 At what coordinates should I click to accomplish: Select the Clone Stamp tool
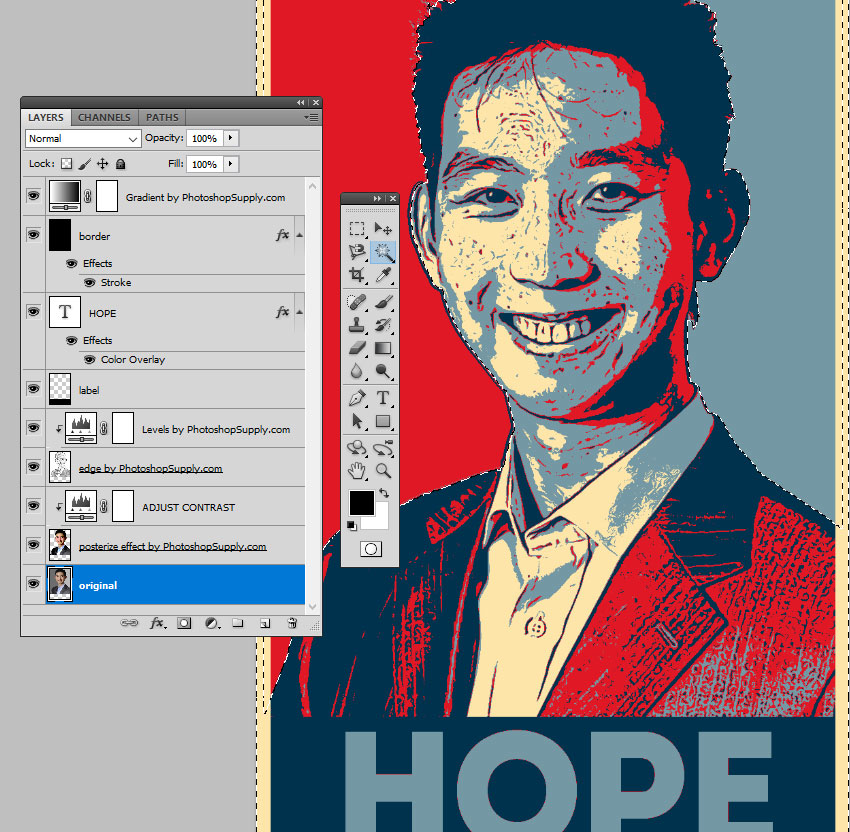click(357, 325)
